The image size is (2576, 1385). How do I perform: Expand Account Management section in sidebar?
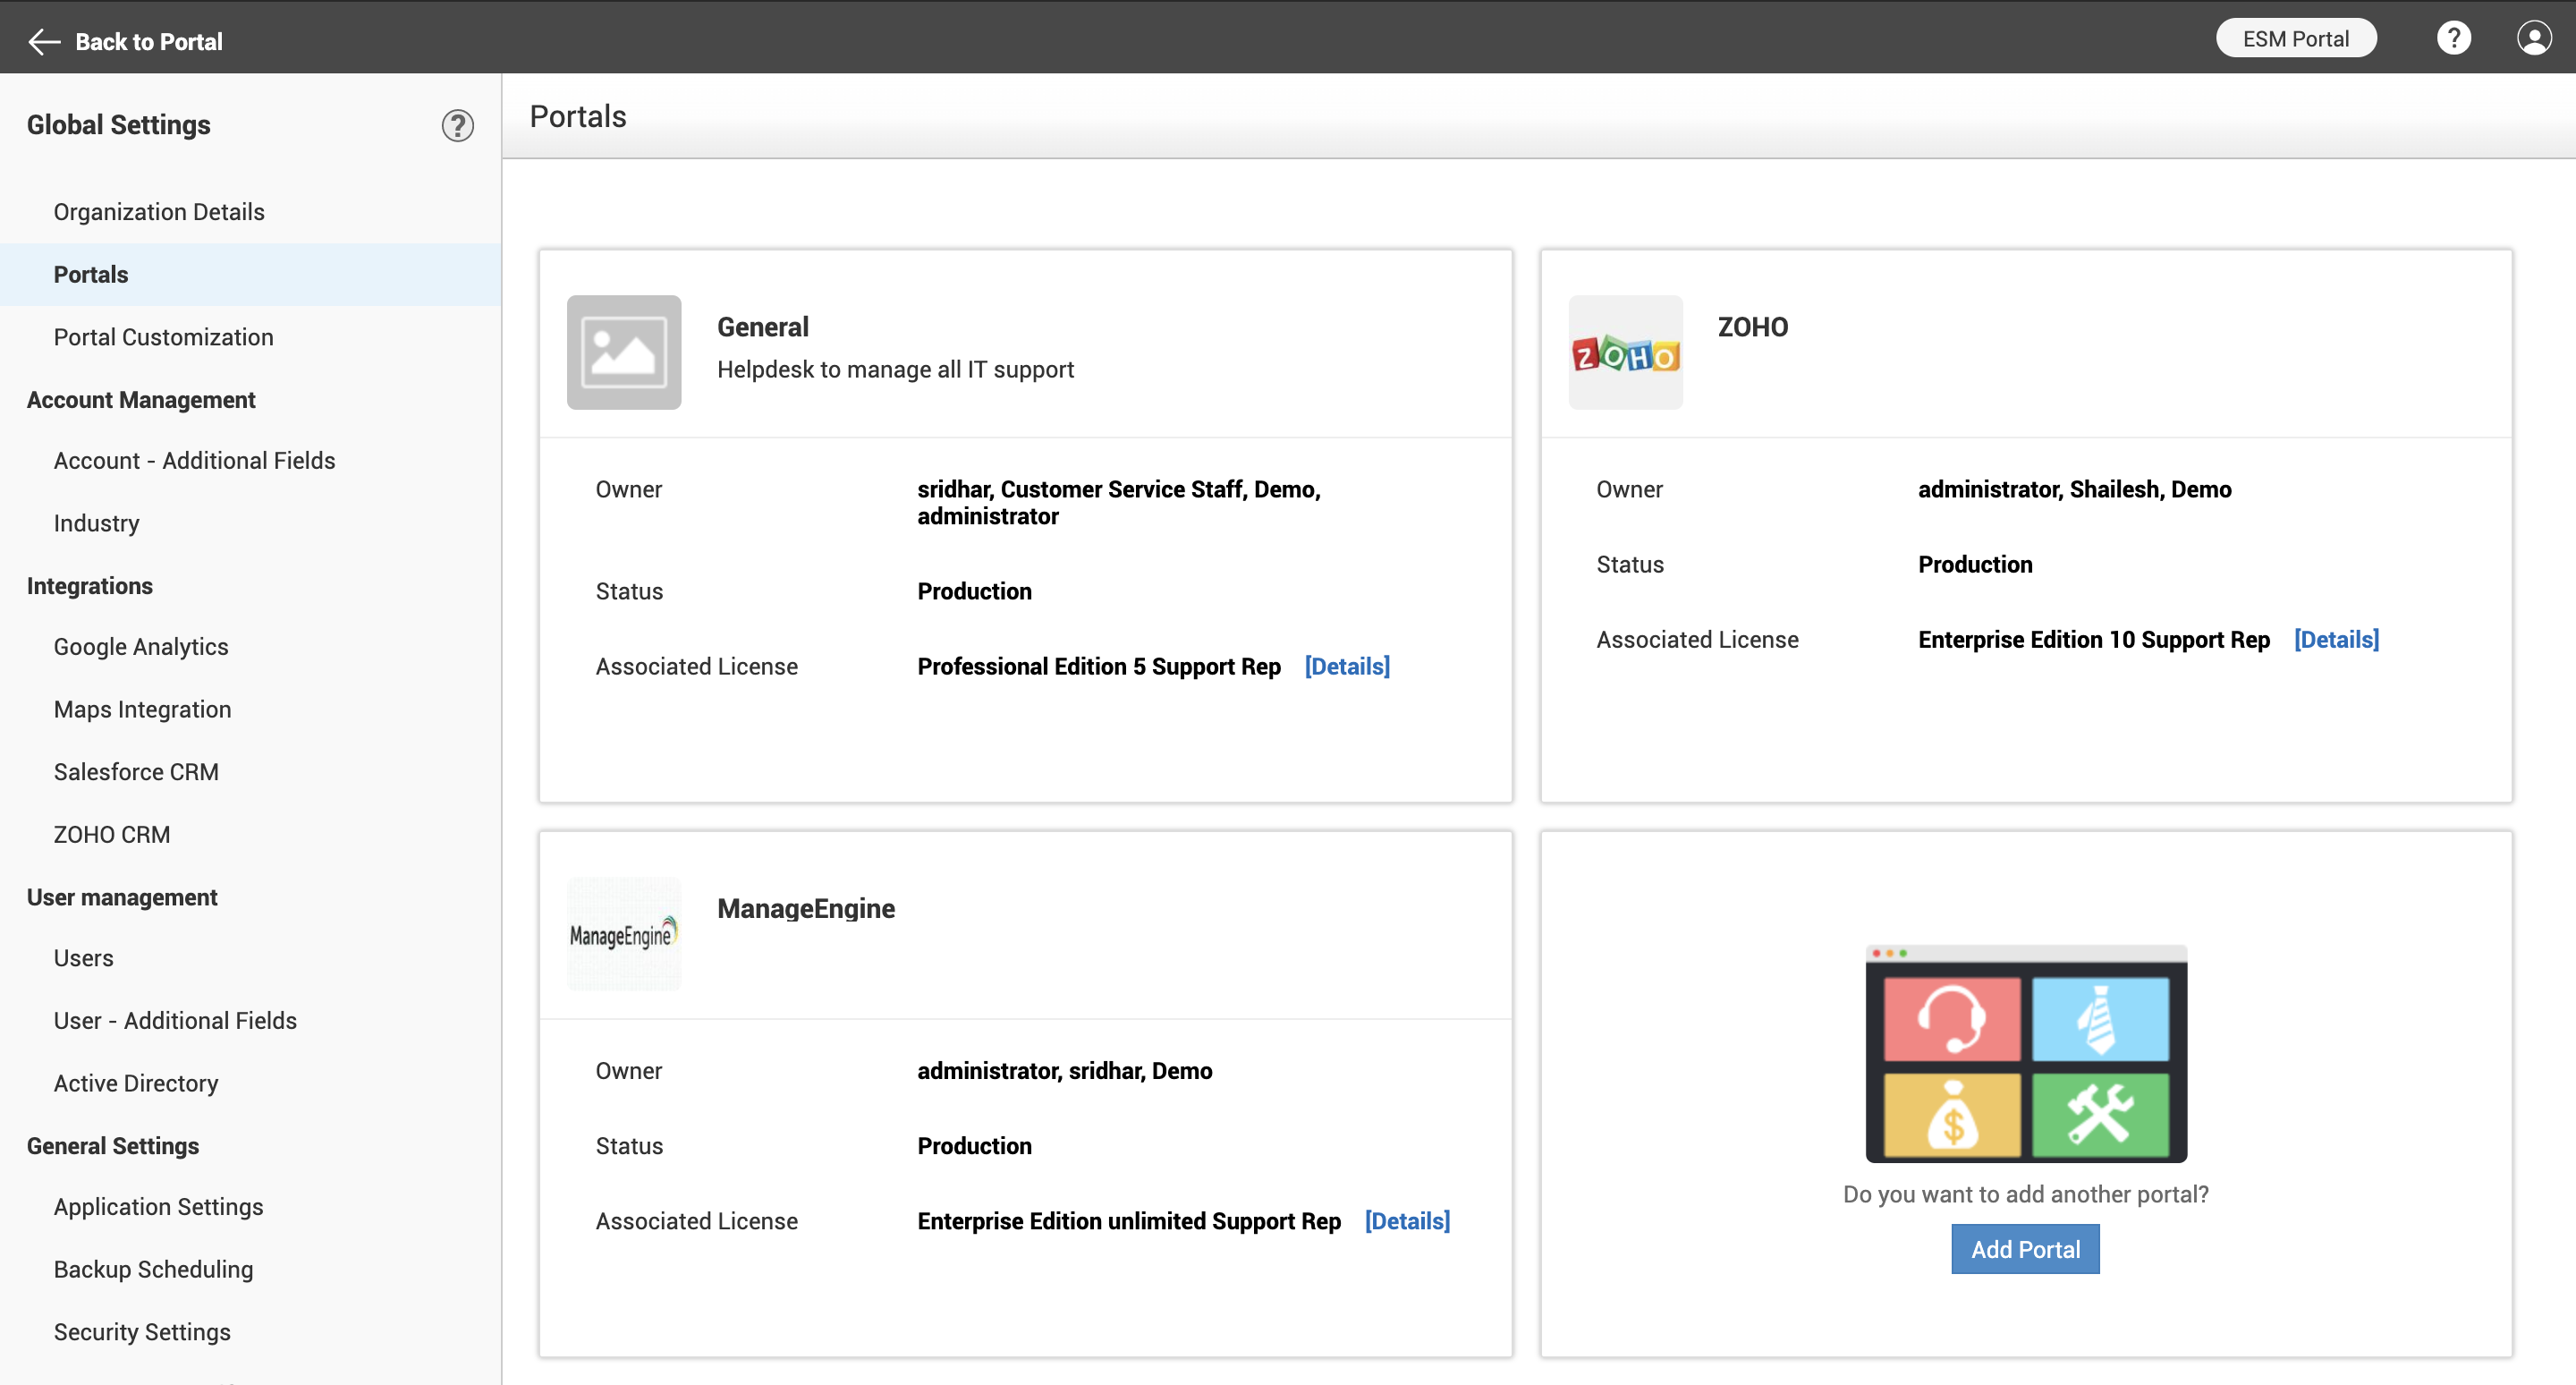140,399
